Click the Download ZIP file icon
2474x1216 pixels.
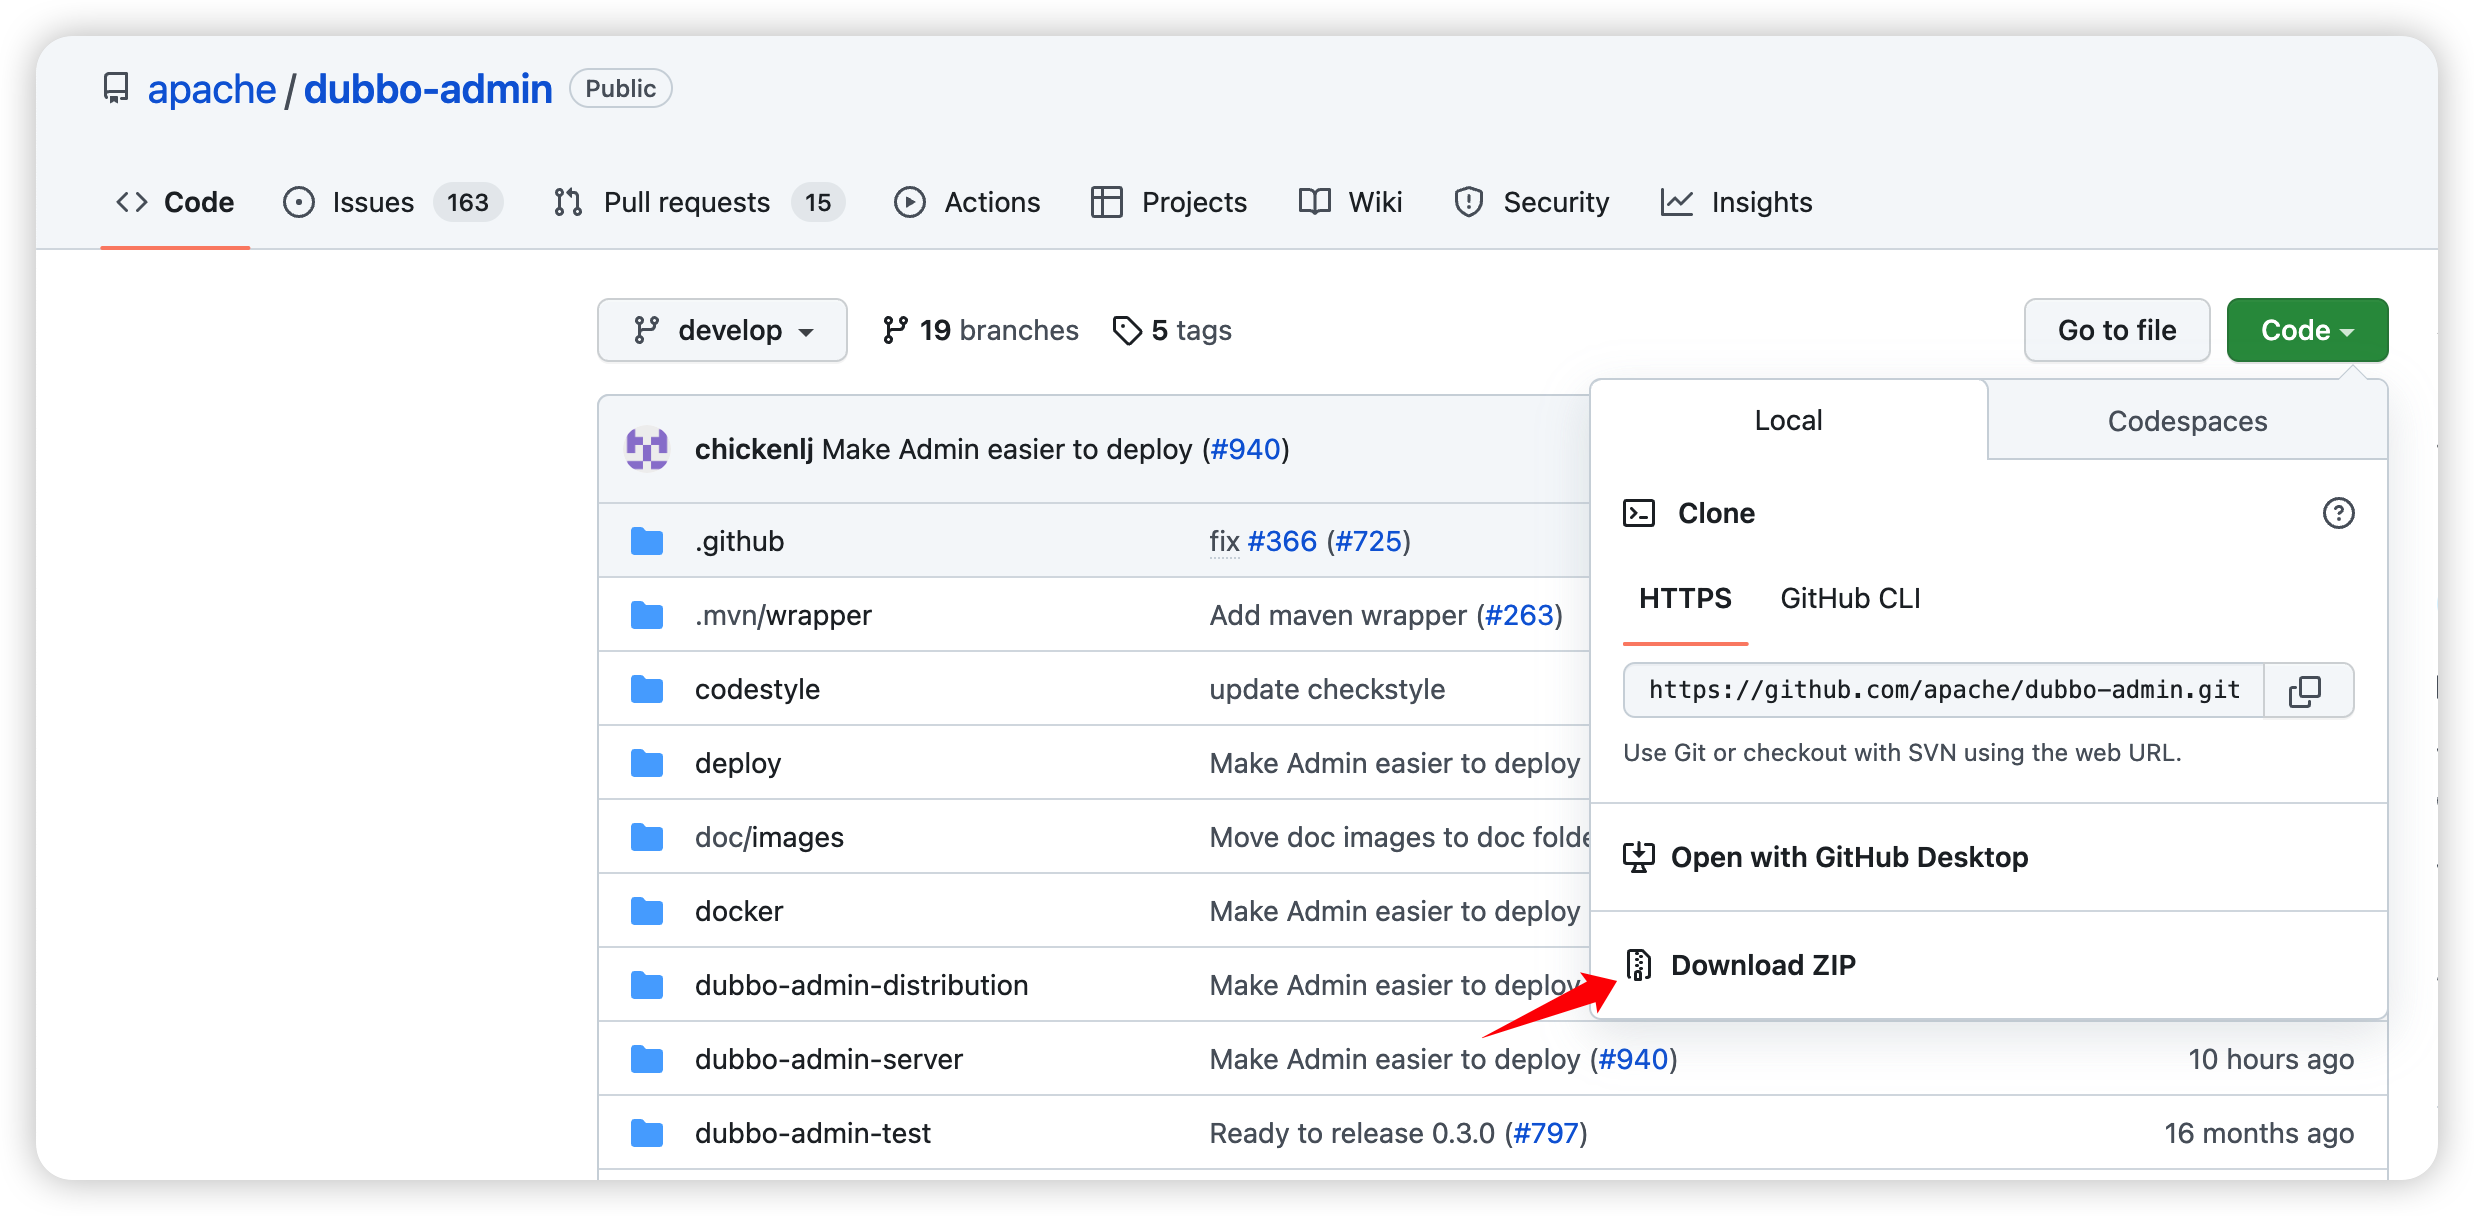1638,965
